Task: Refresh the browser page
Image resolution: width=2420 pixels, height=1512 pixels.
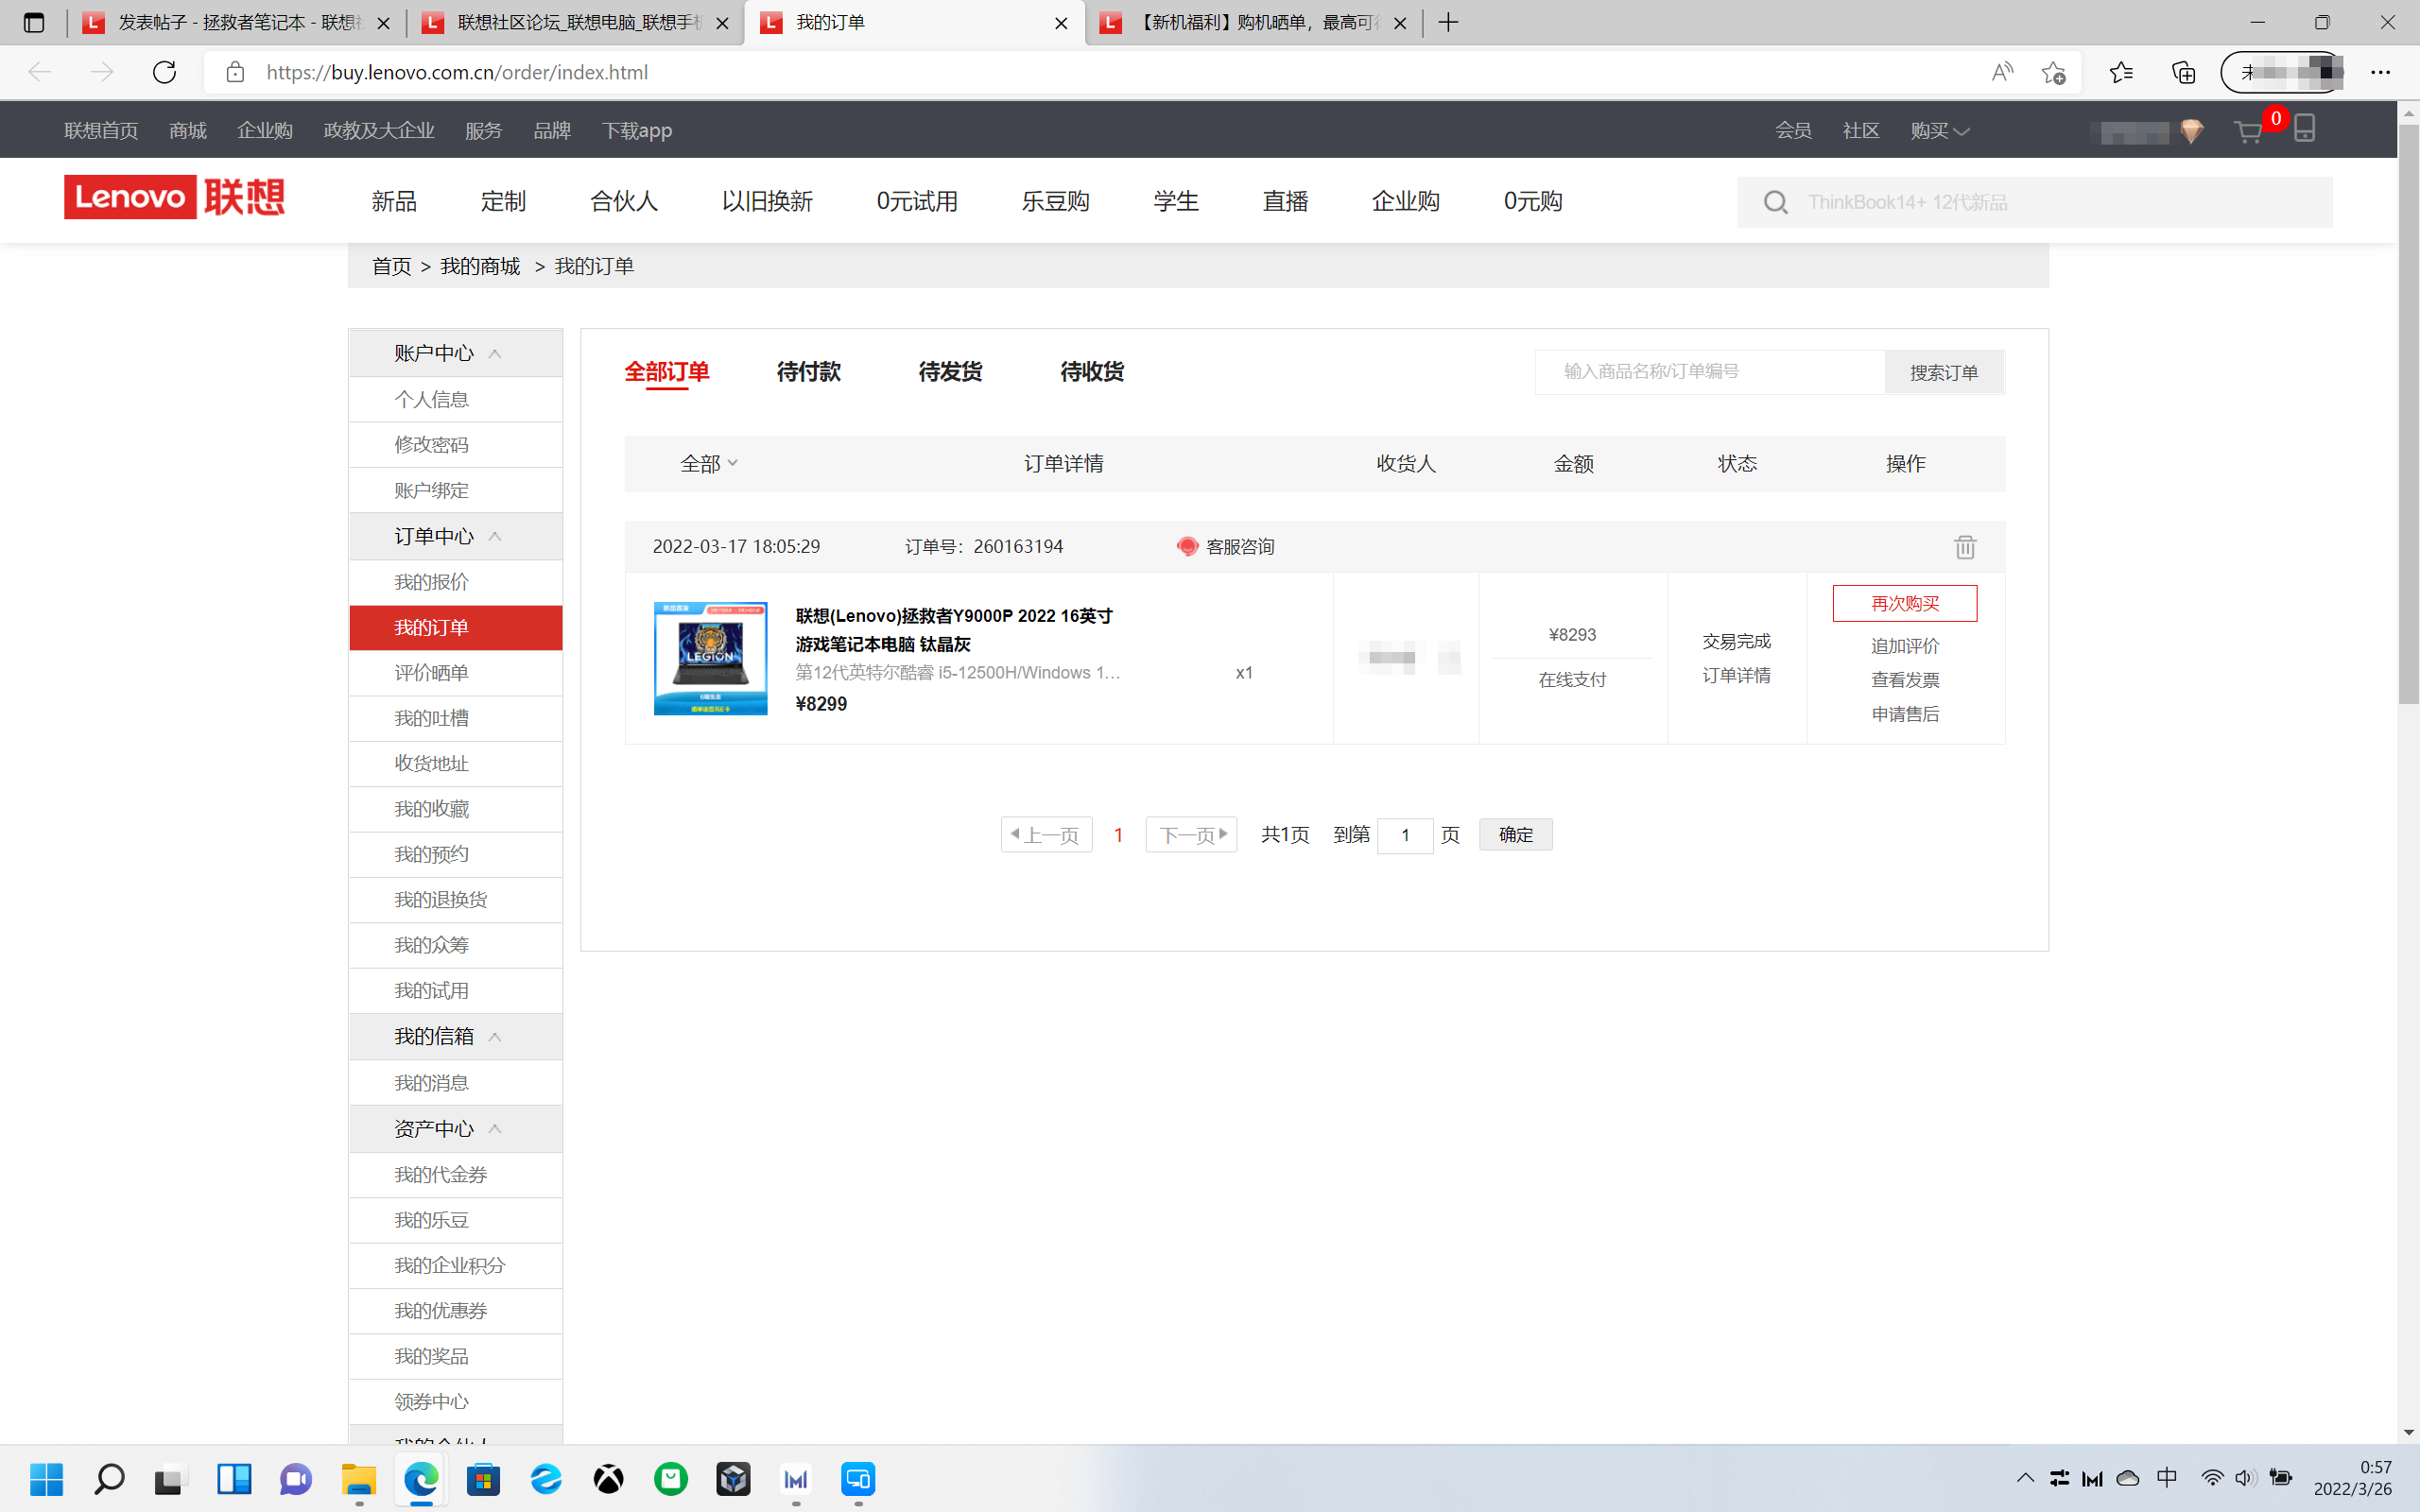Action: pos(164,72)
